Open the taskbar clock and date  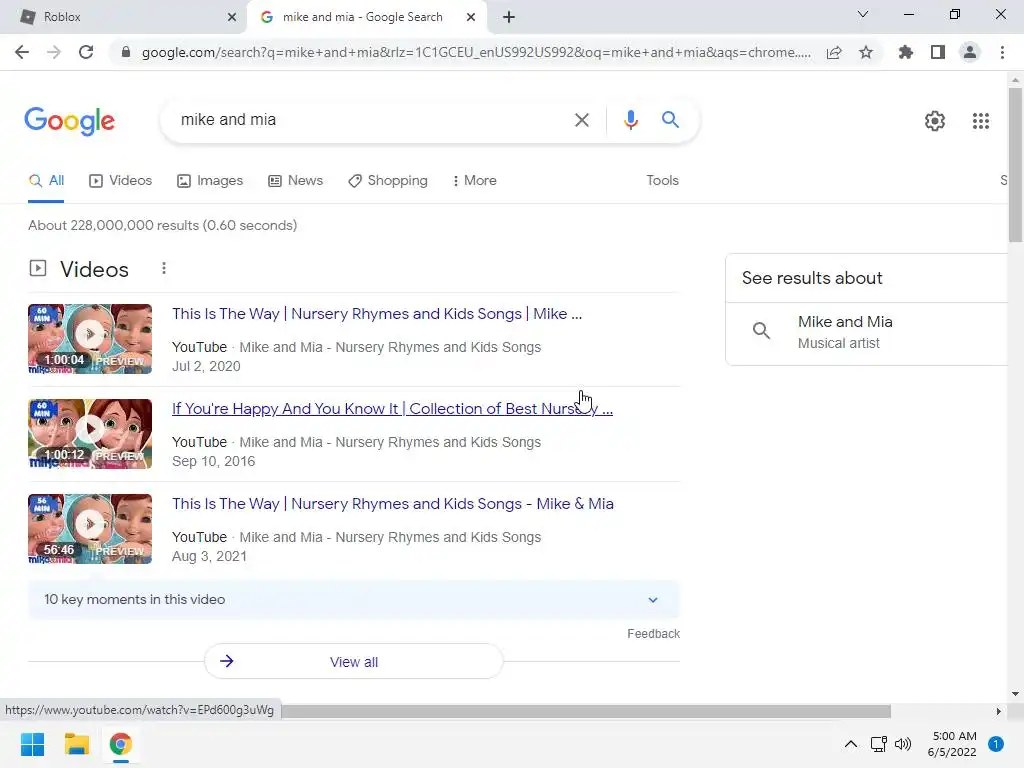pos(952,744)
